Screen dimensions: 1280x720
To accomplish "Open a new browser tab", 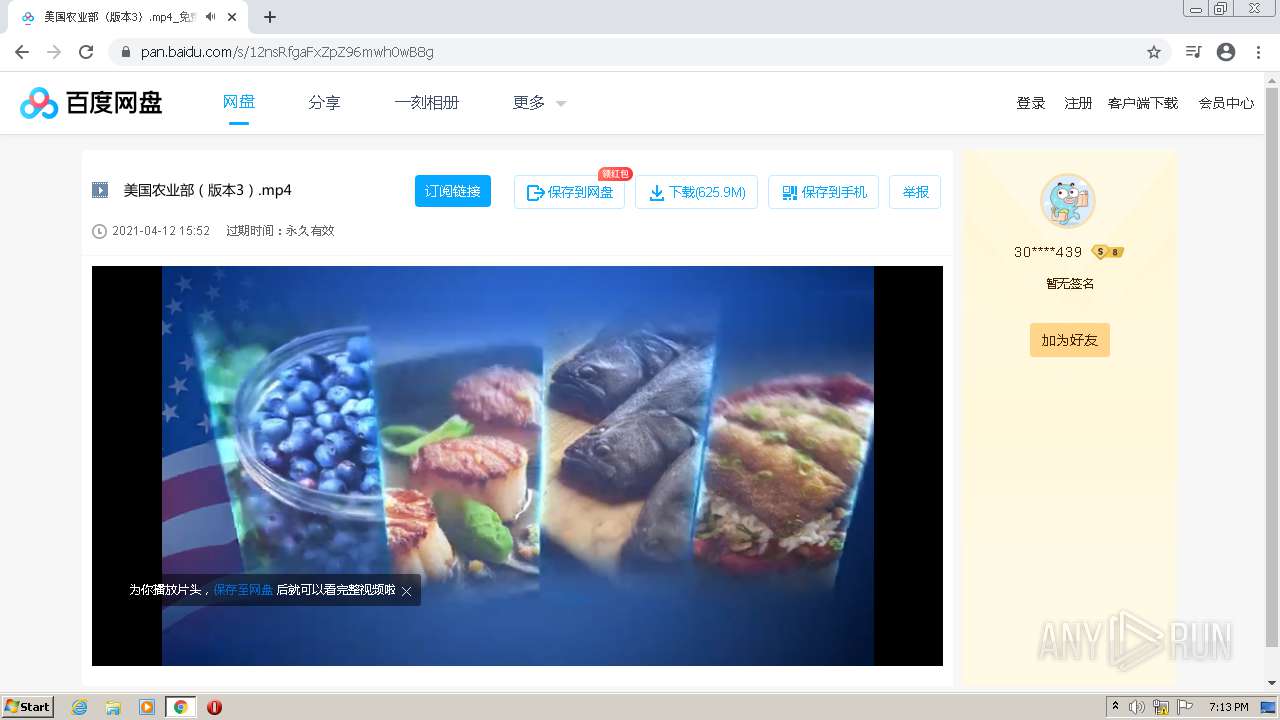I will coord(270,17).
